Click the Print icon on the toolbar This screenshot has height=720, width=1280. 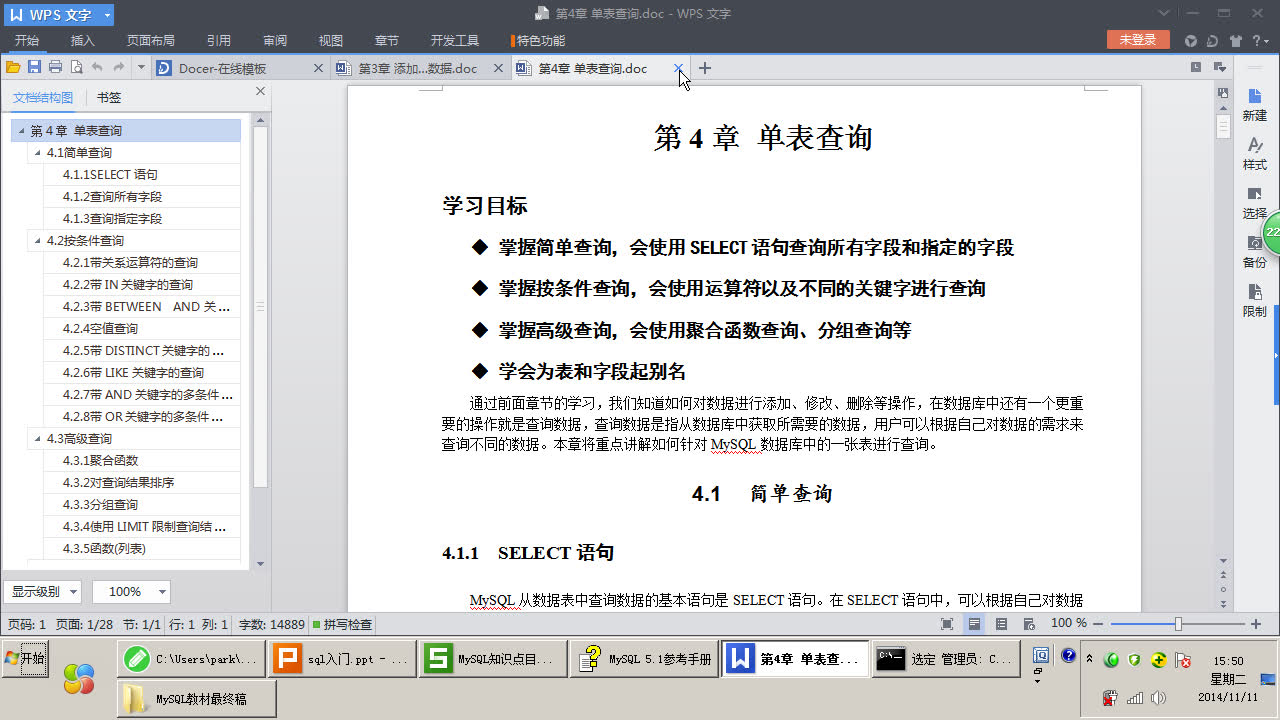tap(56, 67)
